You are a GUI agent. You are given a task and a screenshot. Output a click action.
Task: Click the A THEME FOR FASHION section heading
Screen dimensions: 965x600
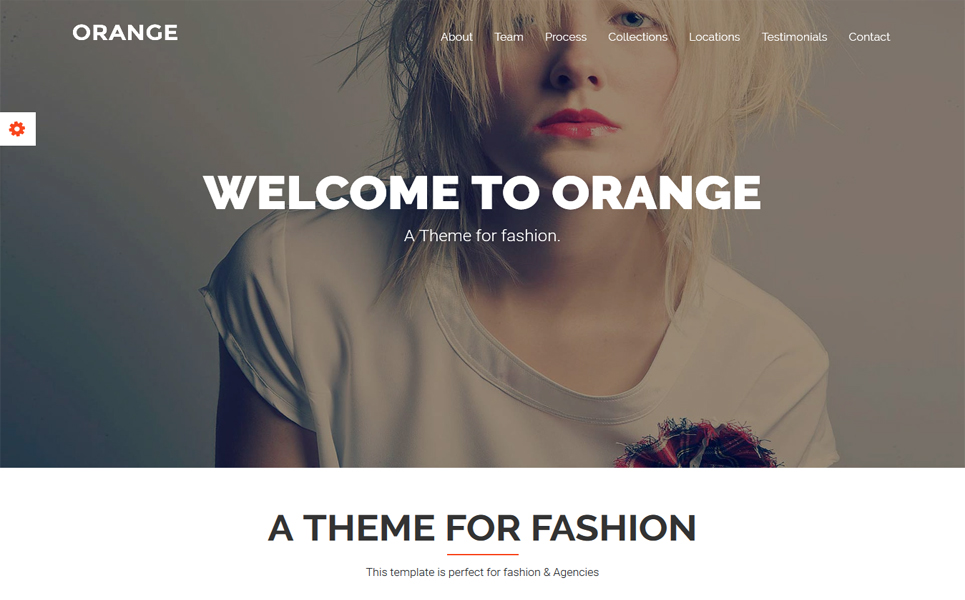(482, 528)
